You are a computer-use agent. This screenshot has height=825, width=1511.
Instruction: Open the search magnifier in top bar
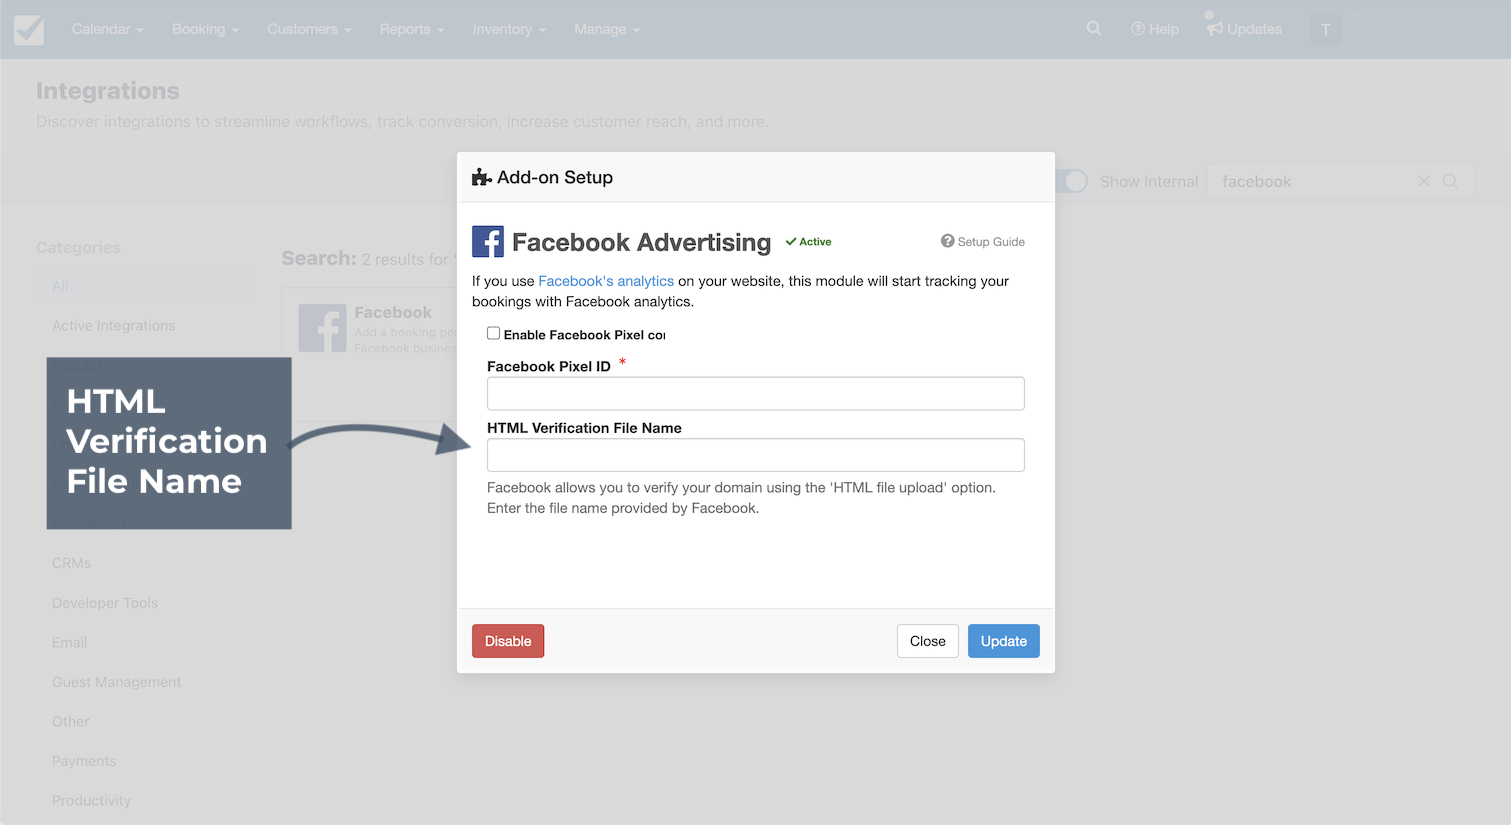(1094, 28)
